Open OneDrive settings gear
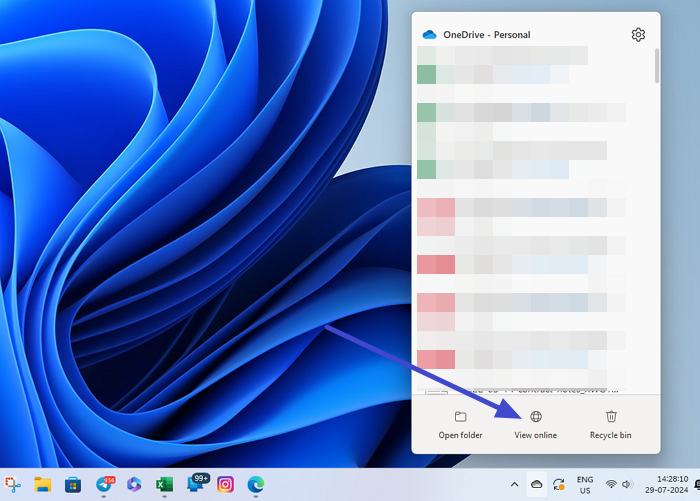The height and width of the screenshot is (501, 700). click(x=638, y=34)
